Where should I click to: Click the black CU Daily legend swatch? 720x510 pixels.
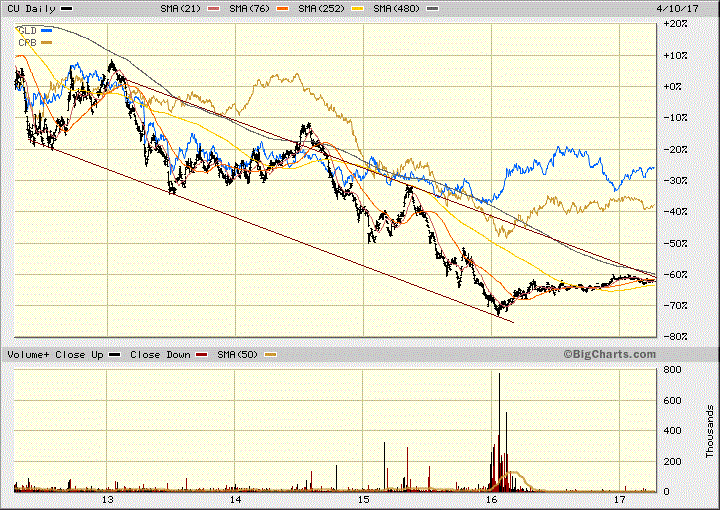[67, 9]
